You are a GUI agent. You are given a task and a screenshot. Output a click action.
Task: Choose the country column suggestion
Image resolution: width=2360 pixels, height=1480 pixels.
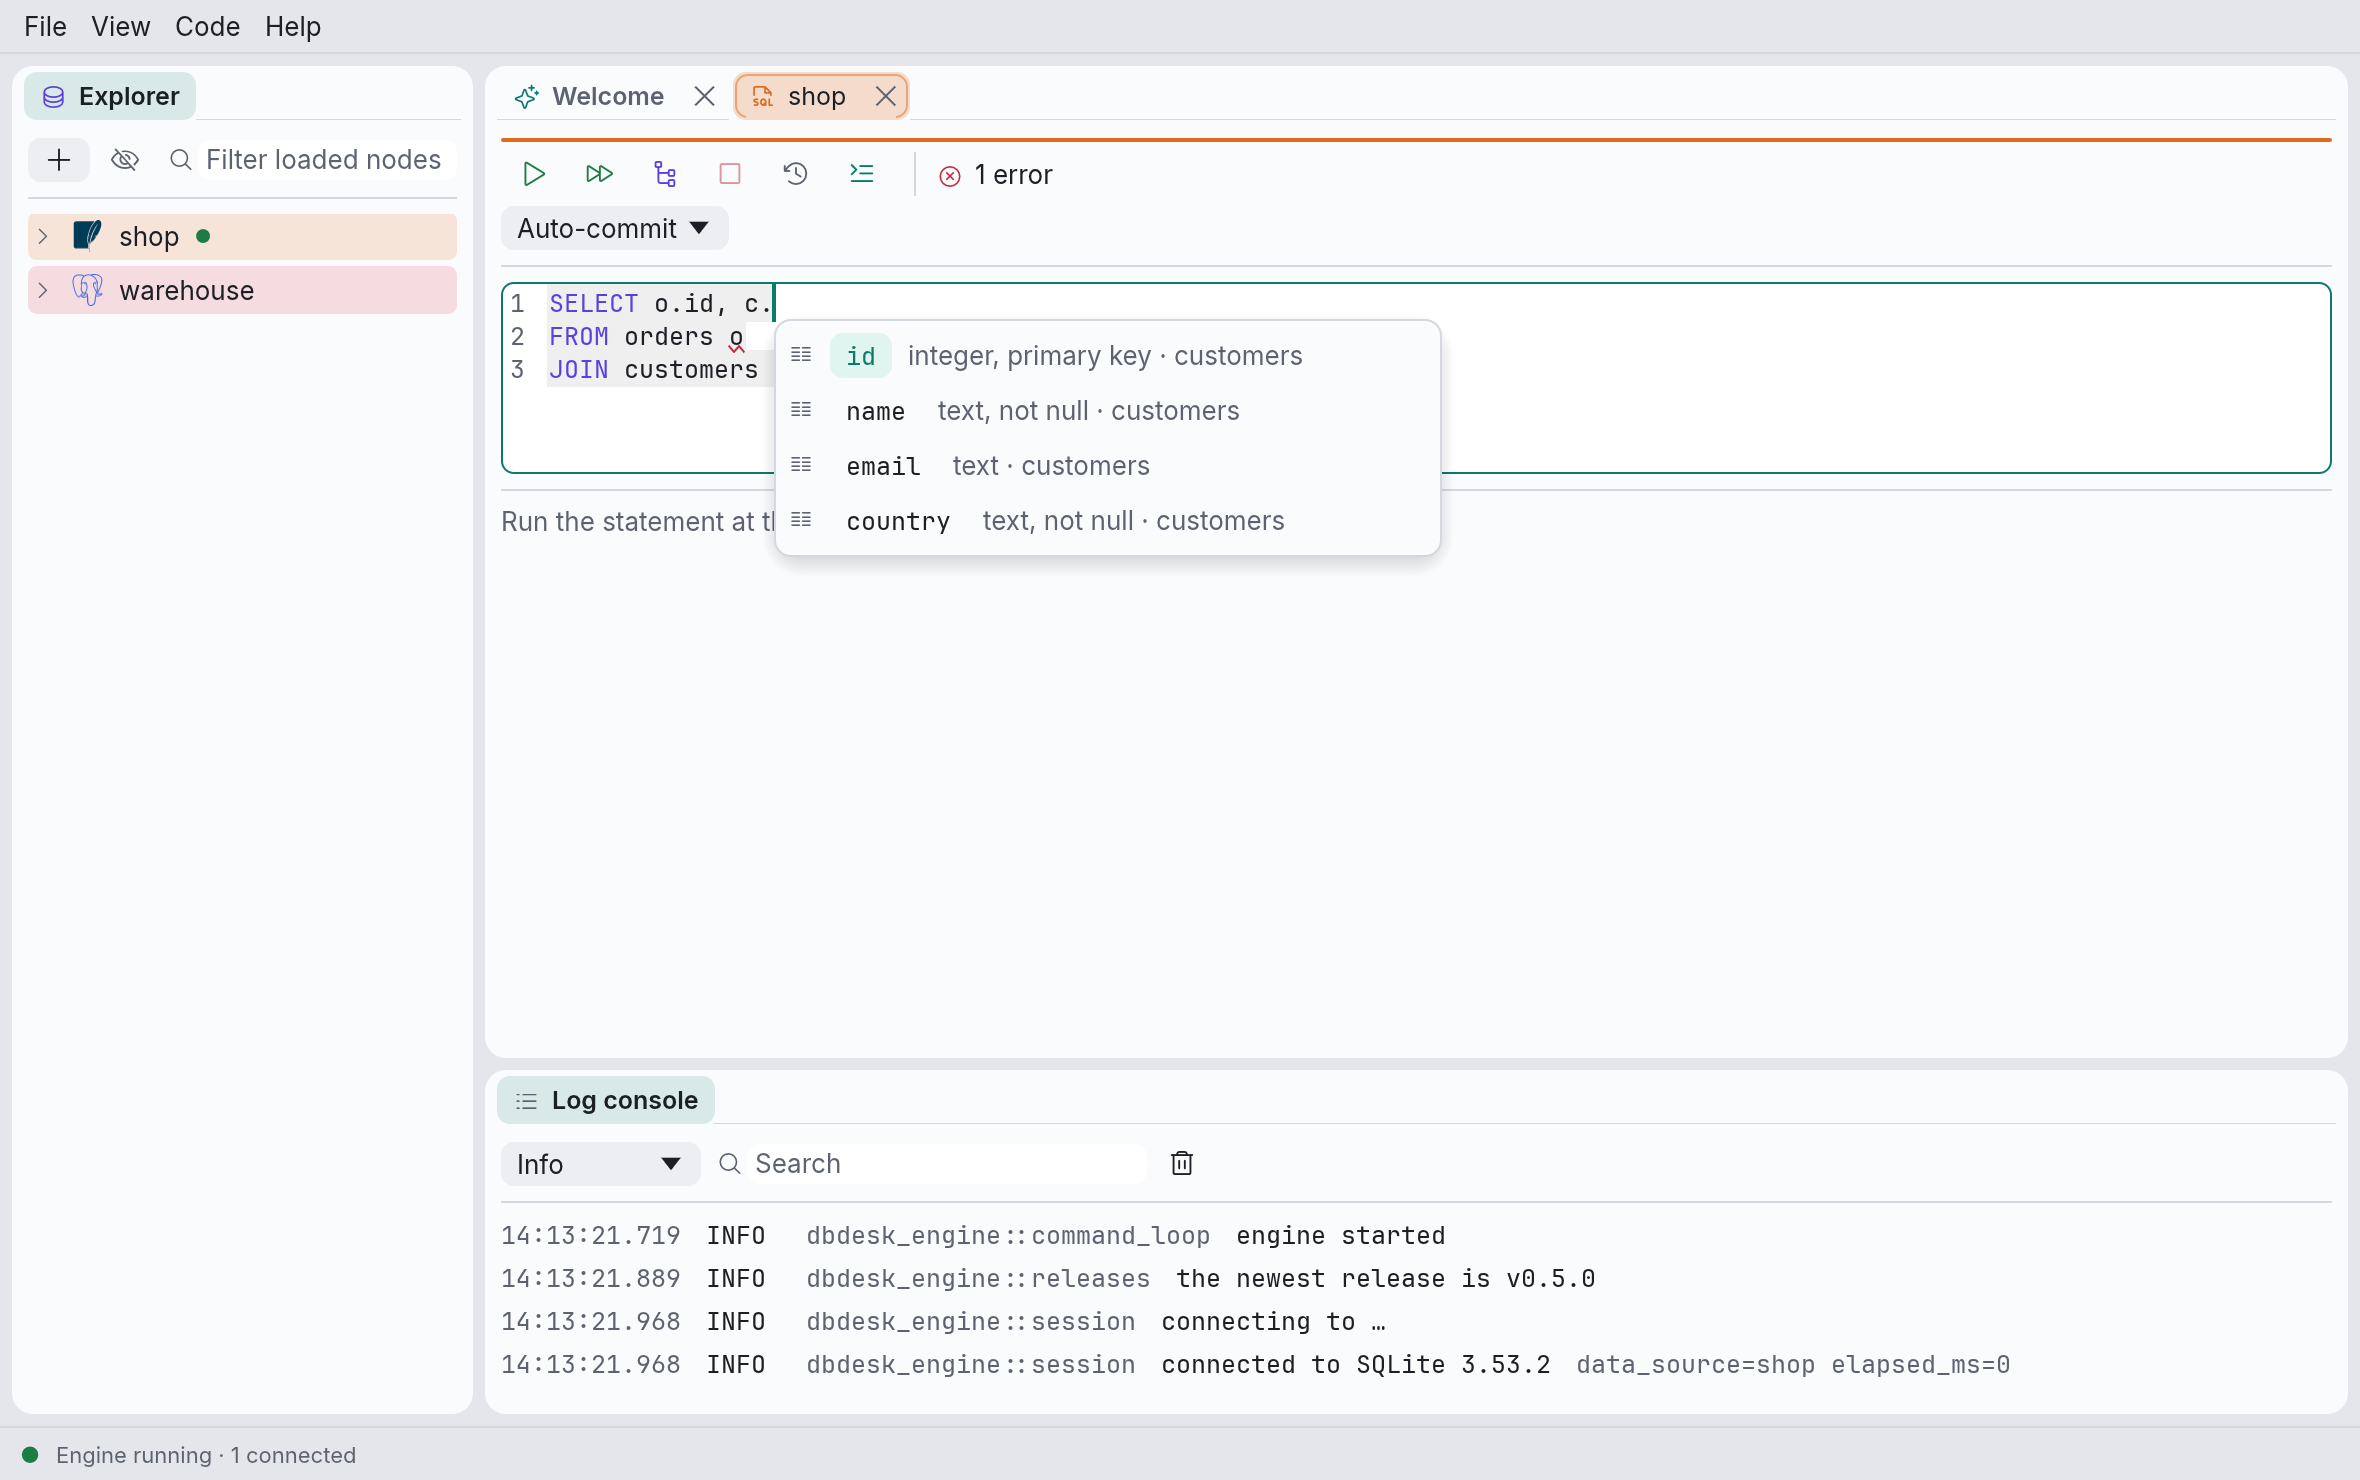point(1108,521)
